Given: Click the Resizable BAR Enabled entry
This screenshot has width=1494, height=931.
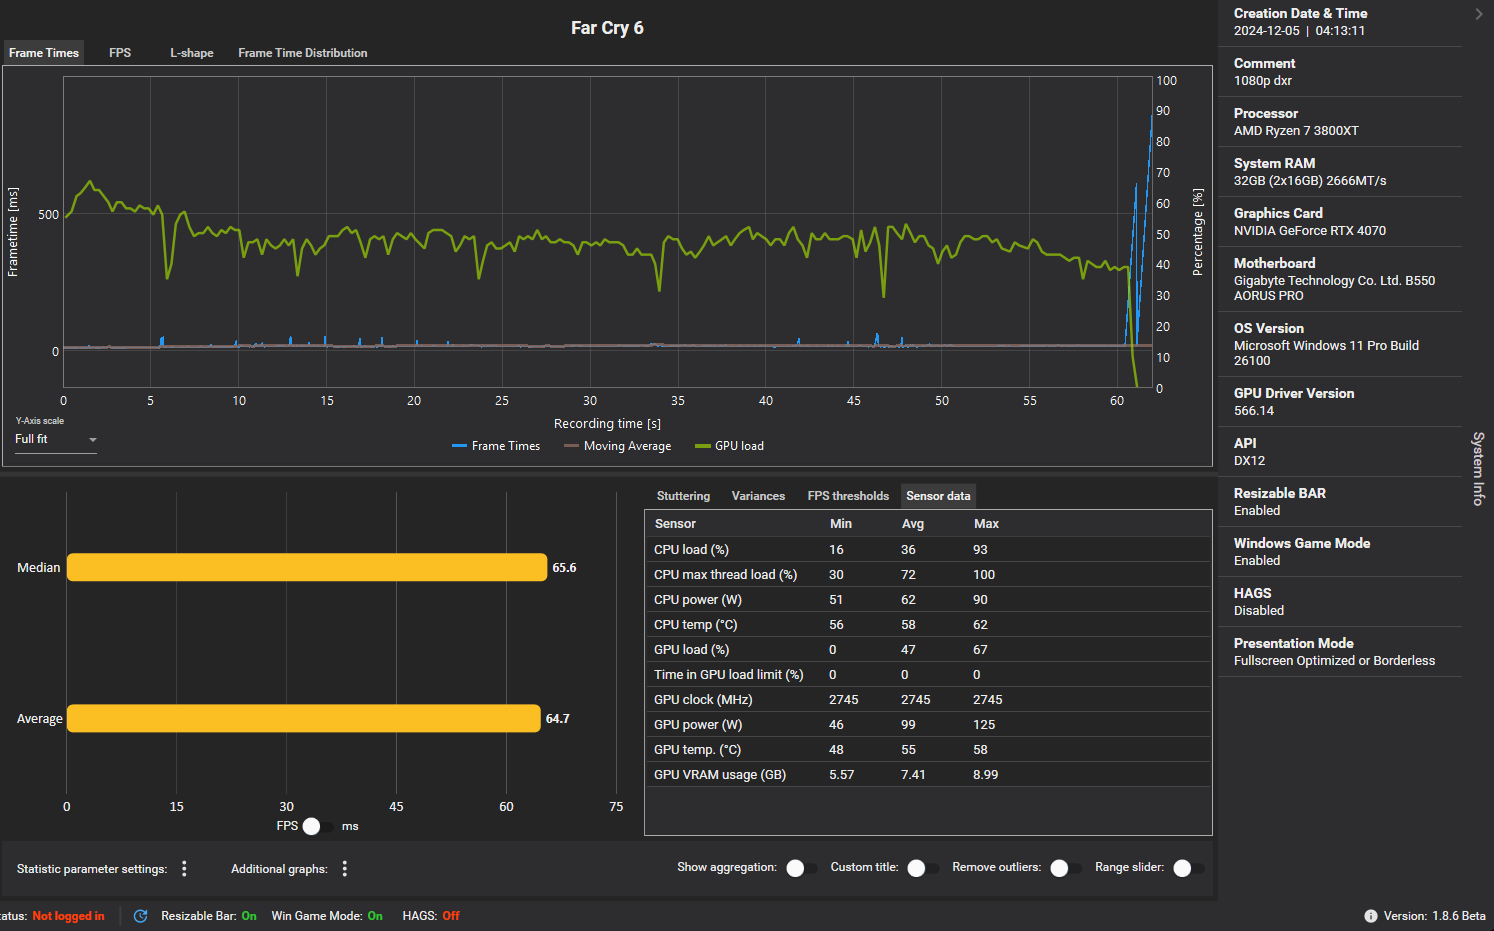Looking at the screenshot, I should pos(1340,502).
